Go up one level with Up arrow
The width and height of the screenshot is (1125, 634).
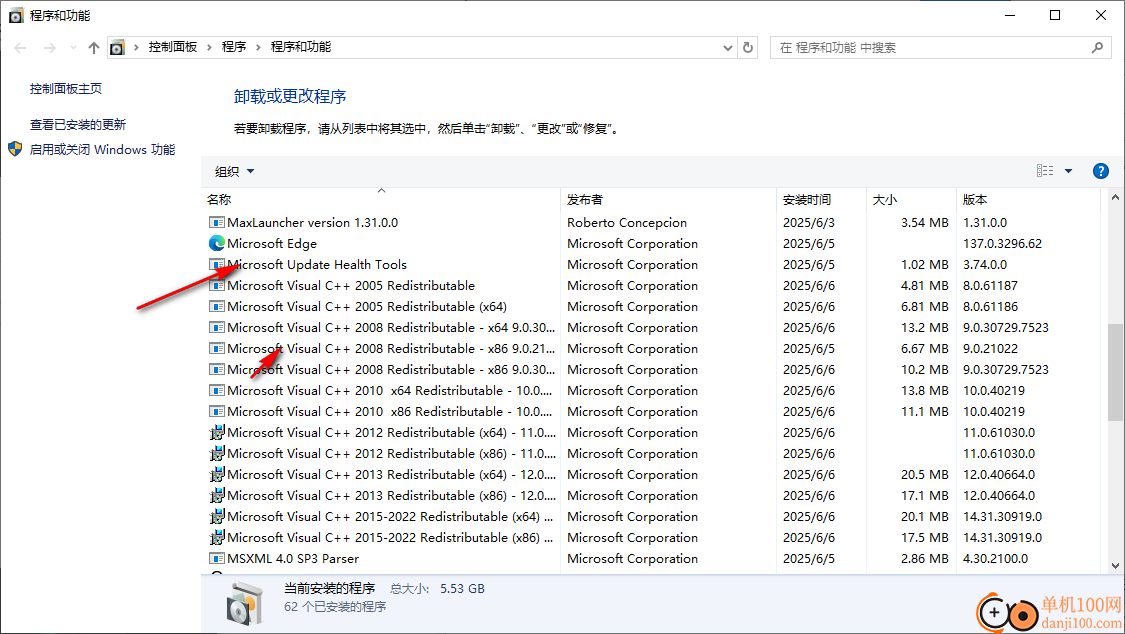click(94, 47)
